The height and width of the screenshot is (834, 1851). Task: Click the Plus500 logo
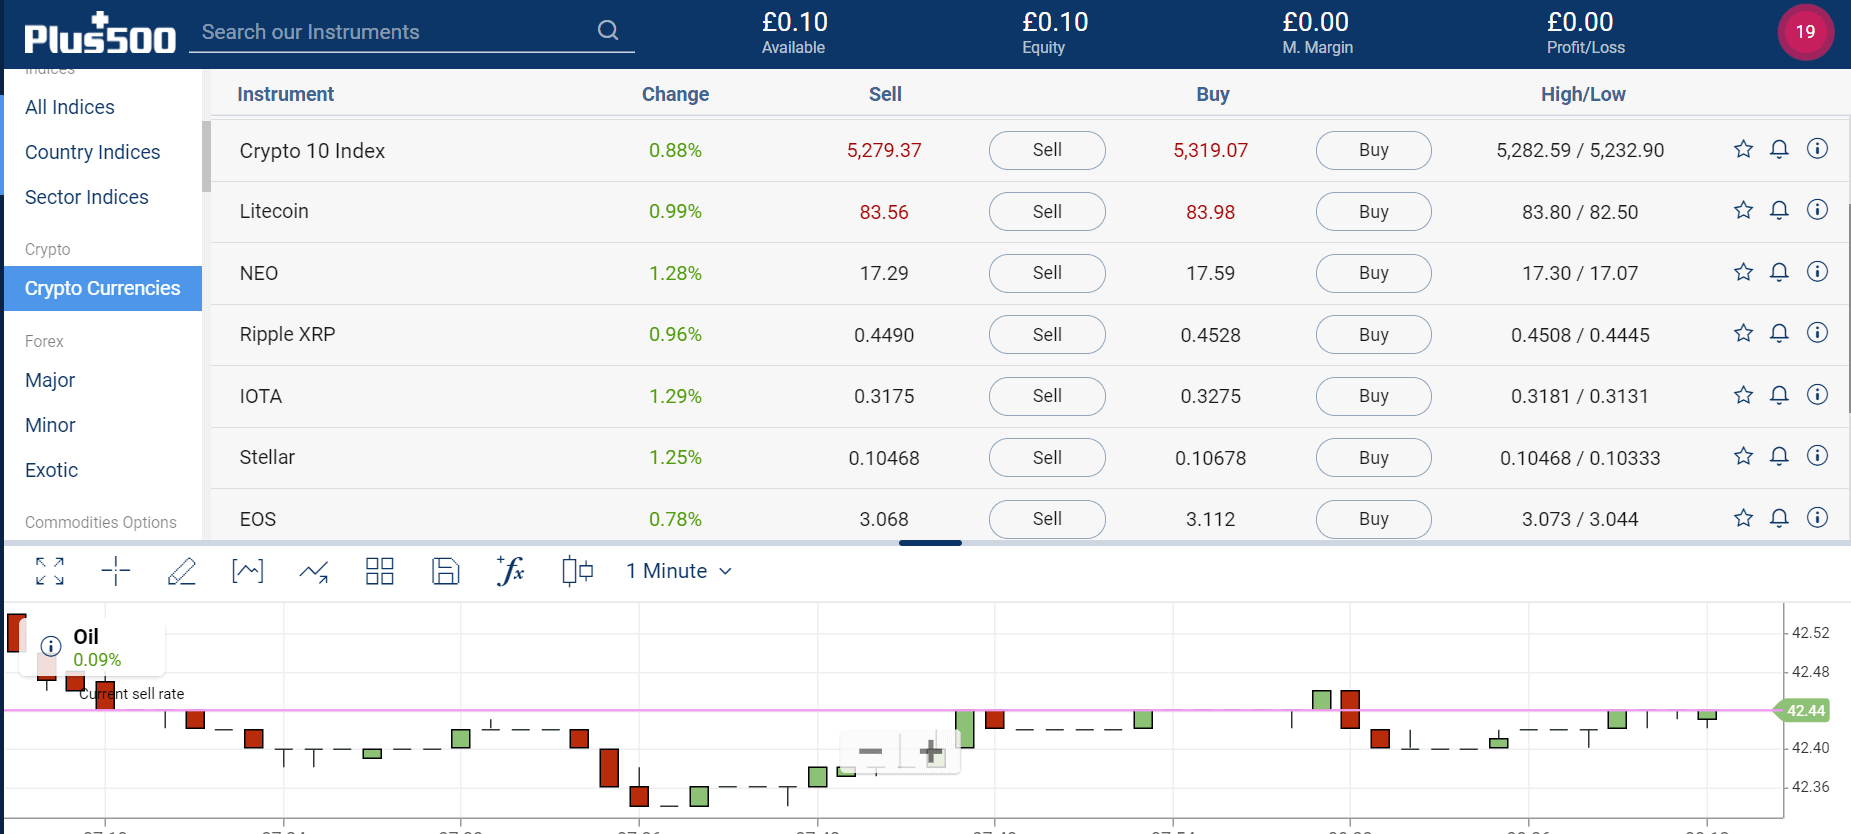coord(99,33)
